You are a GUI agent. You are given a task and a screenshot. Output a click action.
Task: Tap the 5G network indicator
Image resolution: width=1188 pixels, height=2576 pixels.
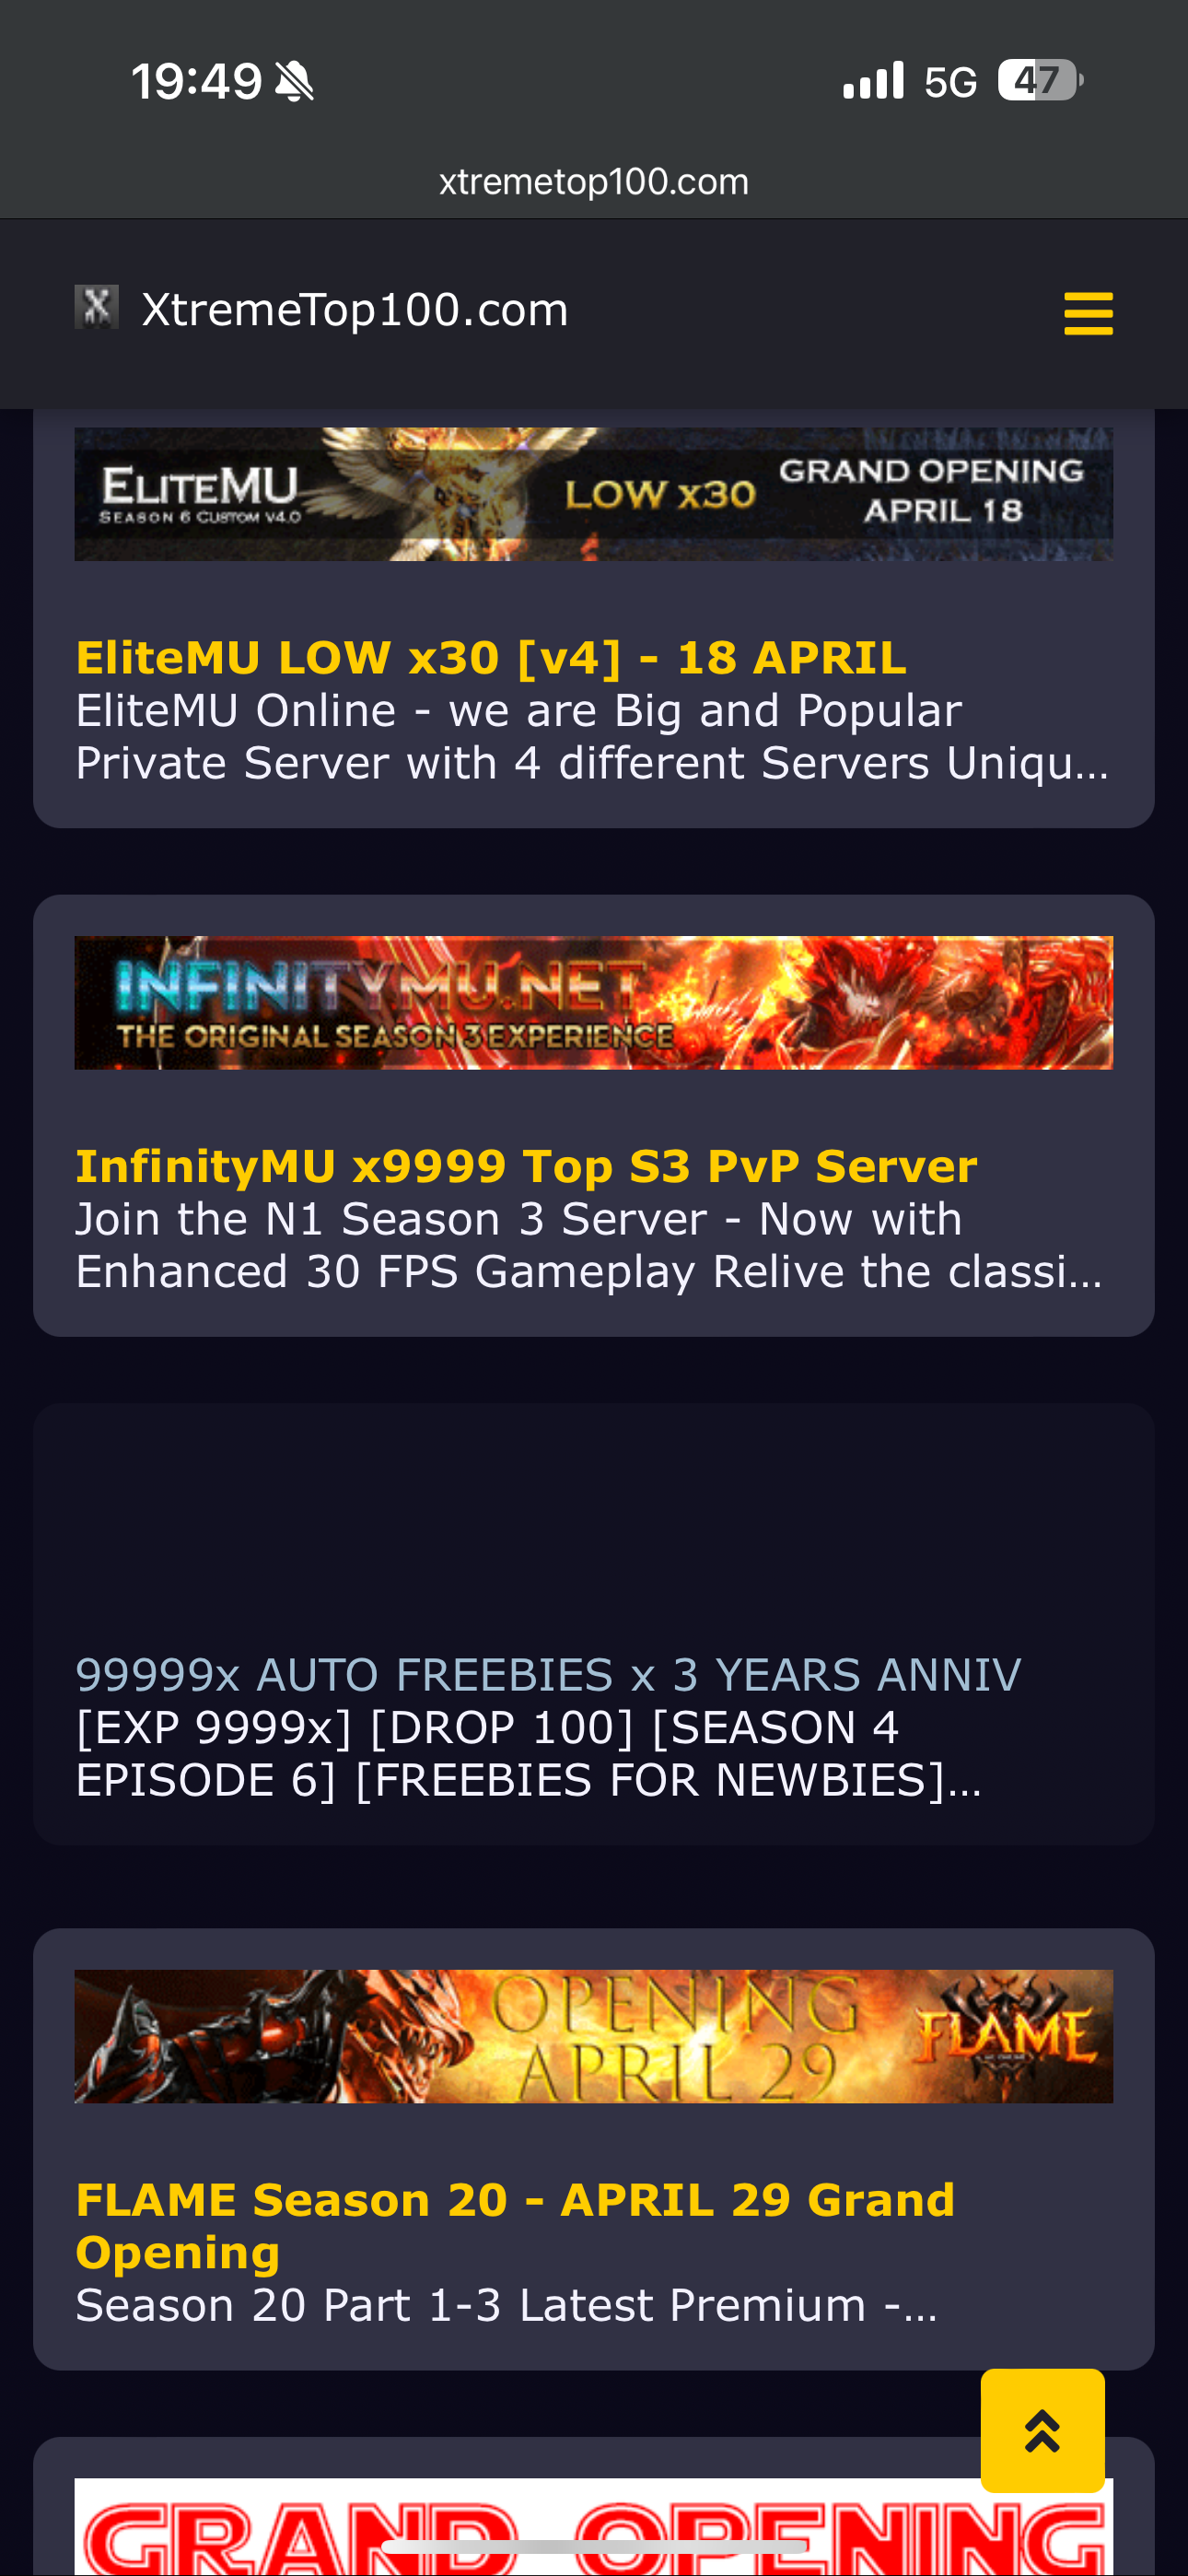coord(950,82)
